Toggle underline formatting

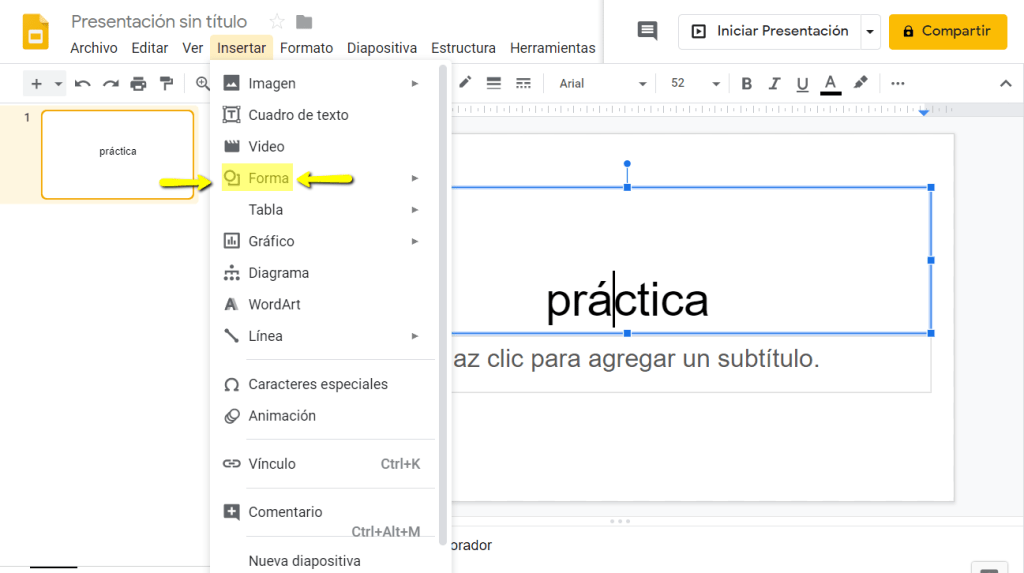pos(801,83)
